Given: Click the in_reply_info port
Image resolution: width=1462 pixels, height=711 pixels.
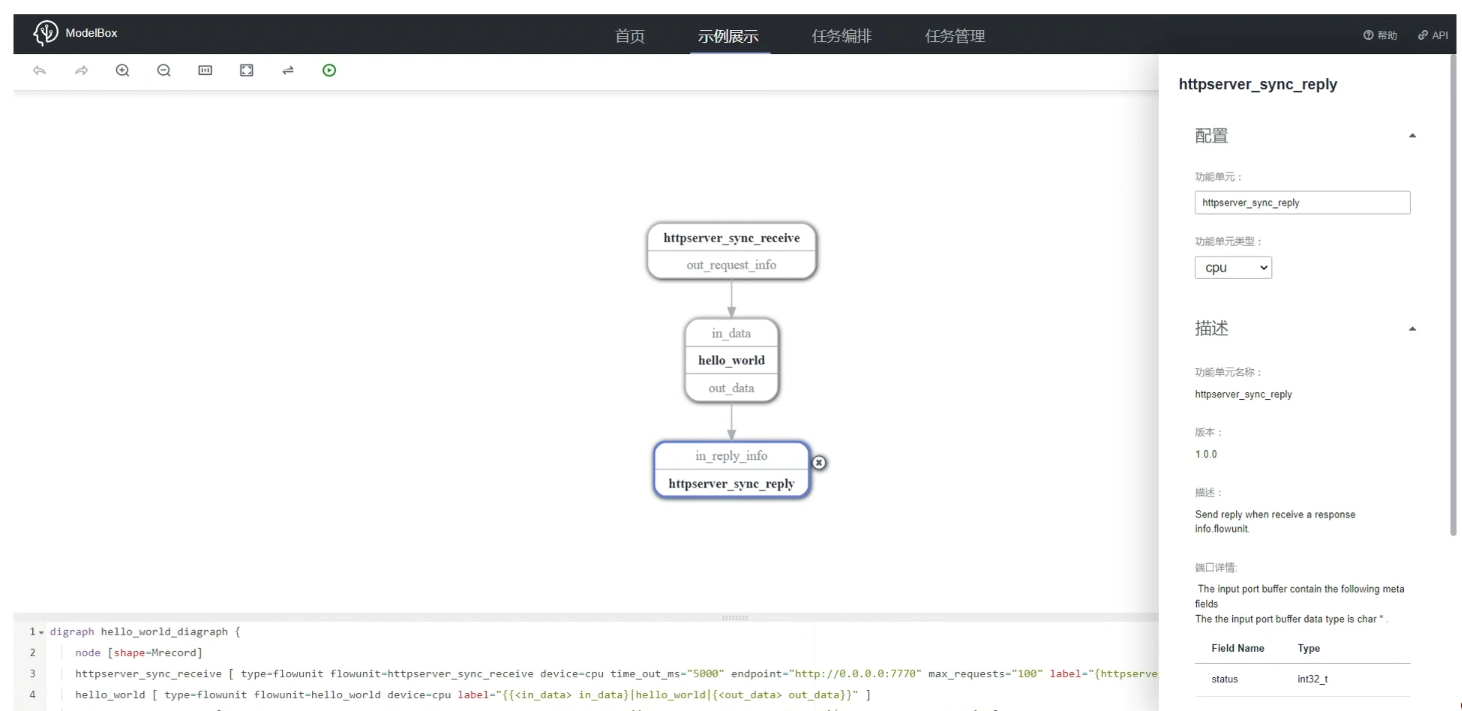Looking at the screenshot, I should 731,456.
